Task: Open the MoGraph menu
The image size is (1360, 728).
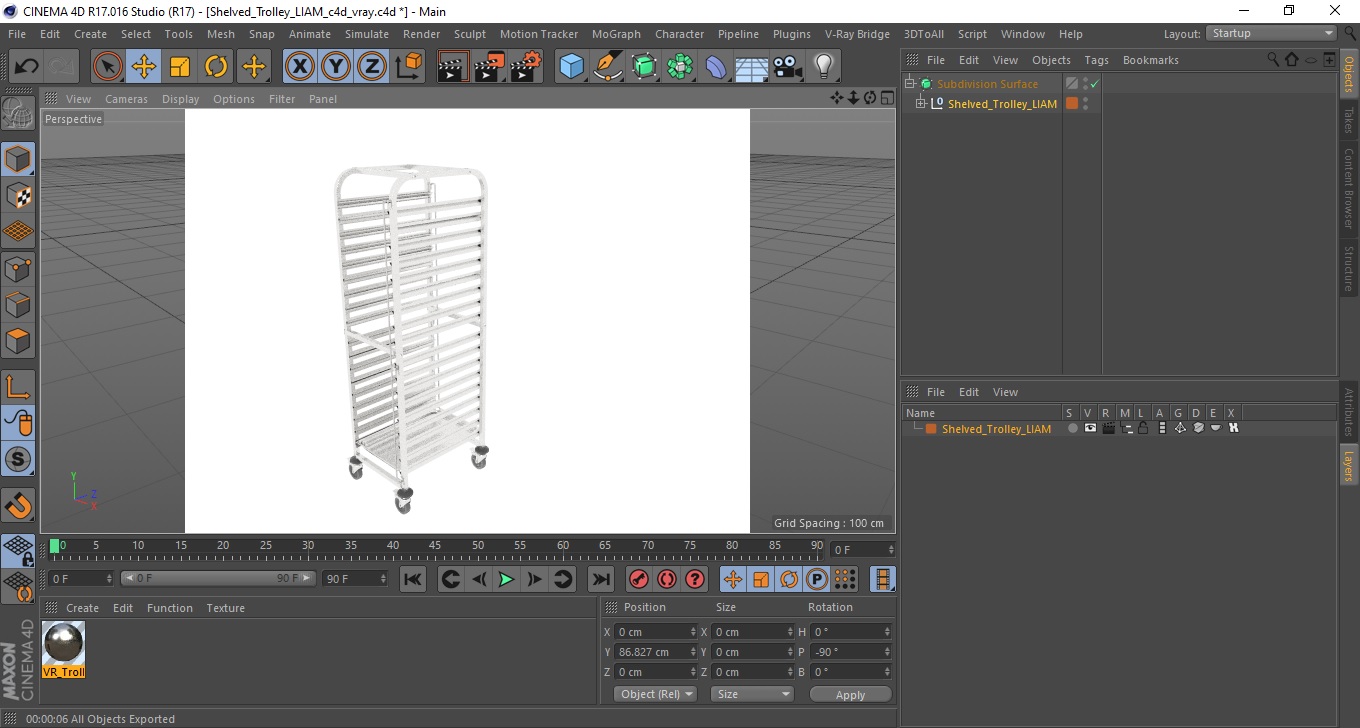Action: click(x=616, y=34)
